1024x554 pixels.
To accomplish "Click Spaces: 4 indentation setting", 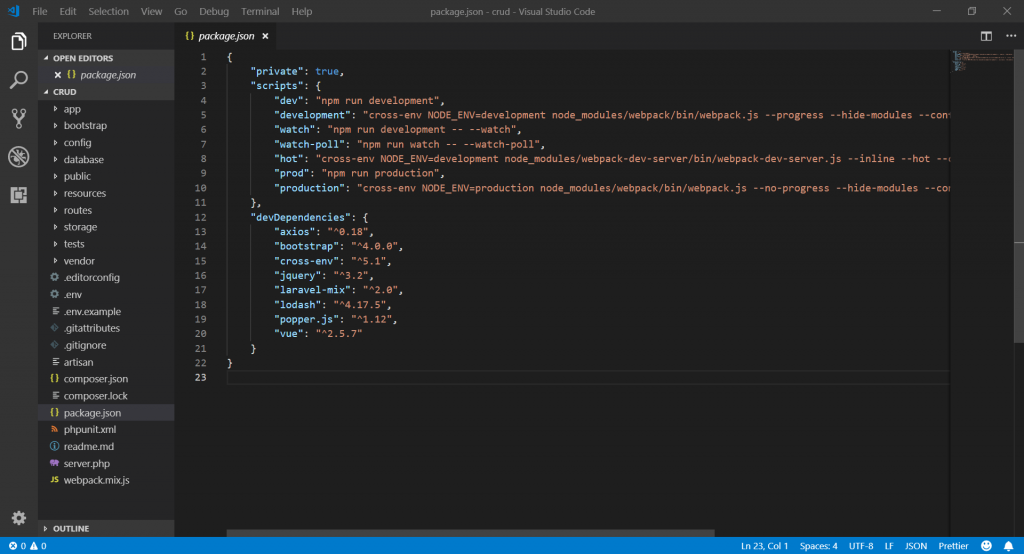I will click(x=818, y=546).
